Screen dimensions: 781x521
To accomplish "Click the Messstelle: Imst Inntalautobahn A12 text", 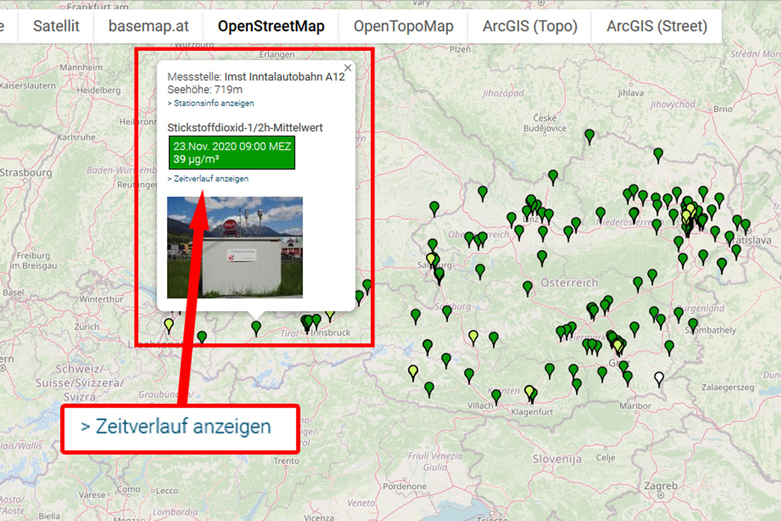I will tap(256, 77).
